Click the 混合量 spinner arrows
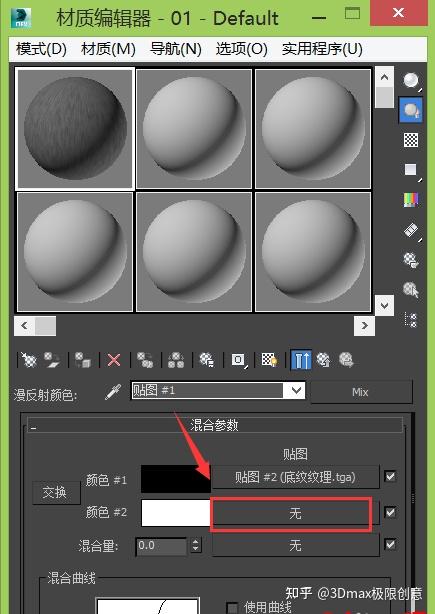Image resolution: width=435 pixels, height=614 pixels. coord(196,545)
